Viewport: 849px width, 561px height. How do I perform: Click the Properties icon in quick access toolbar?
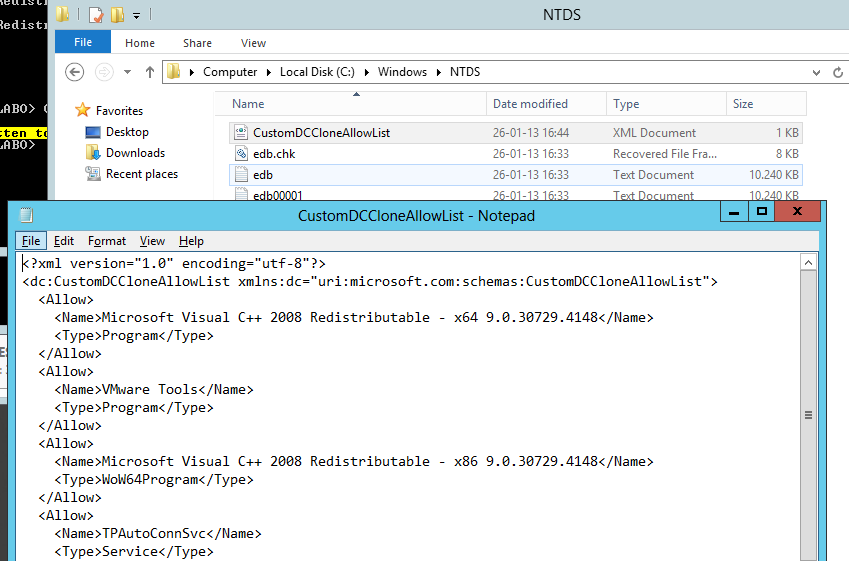tap(96, 15)
